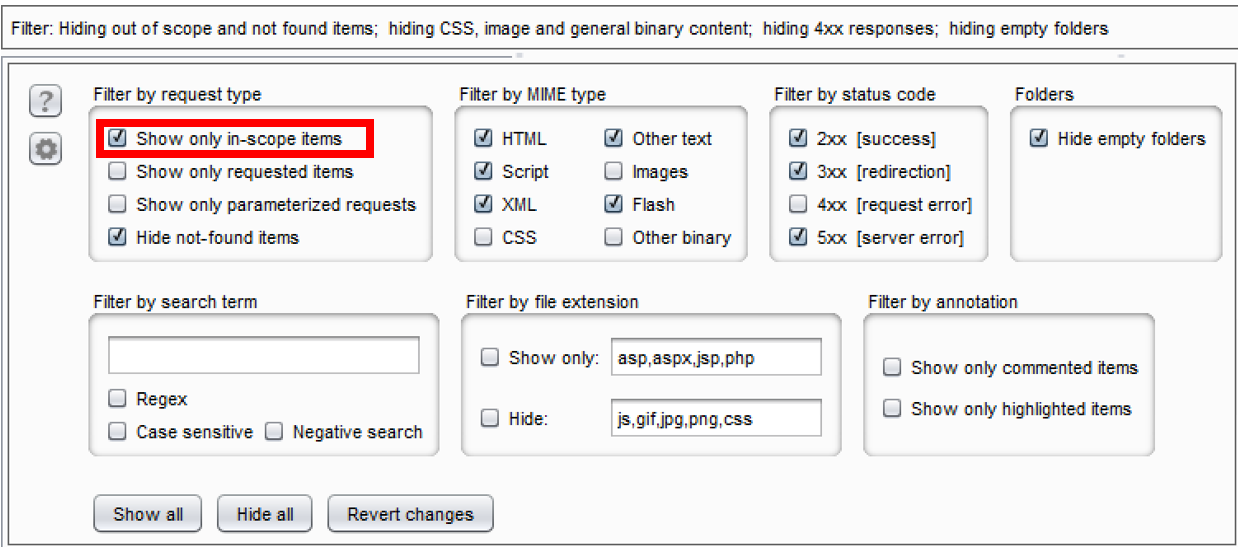Enable the Images MIME type filter
The width and height of the screenshot is (1241, 548).
coord(614,172)
